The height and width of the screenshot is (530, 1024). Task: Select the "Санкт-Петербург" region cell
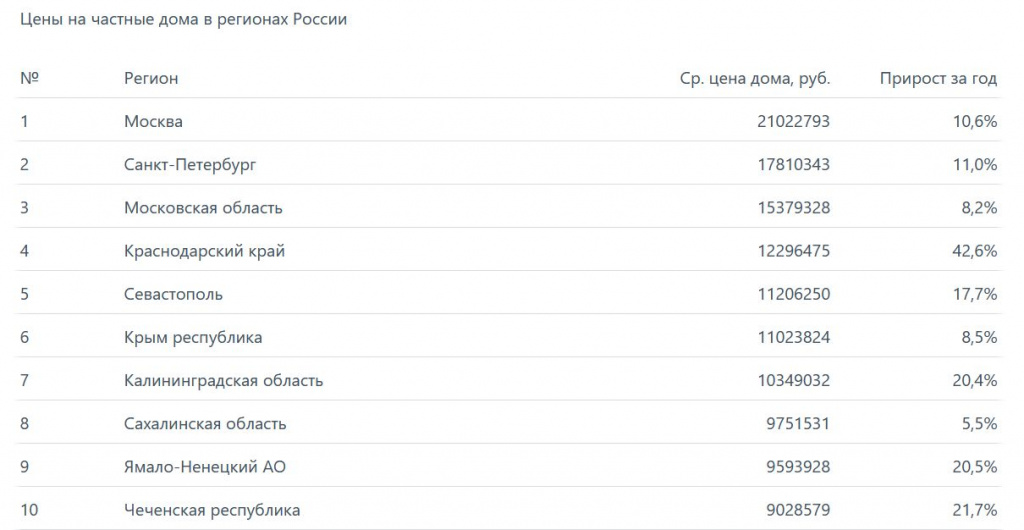click(190, 164)
